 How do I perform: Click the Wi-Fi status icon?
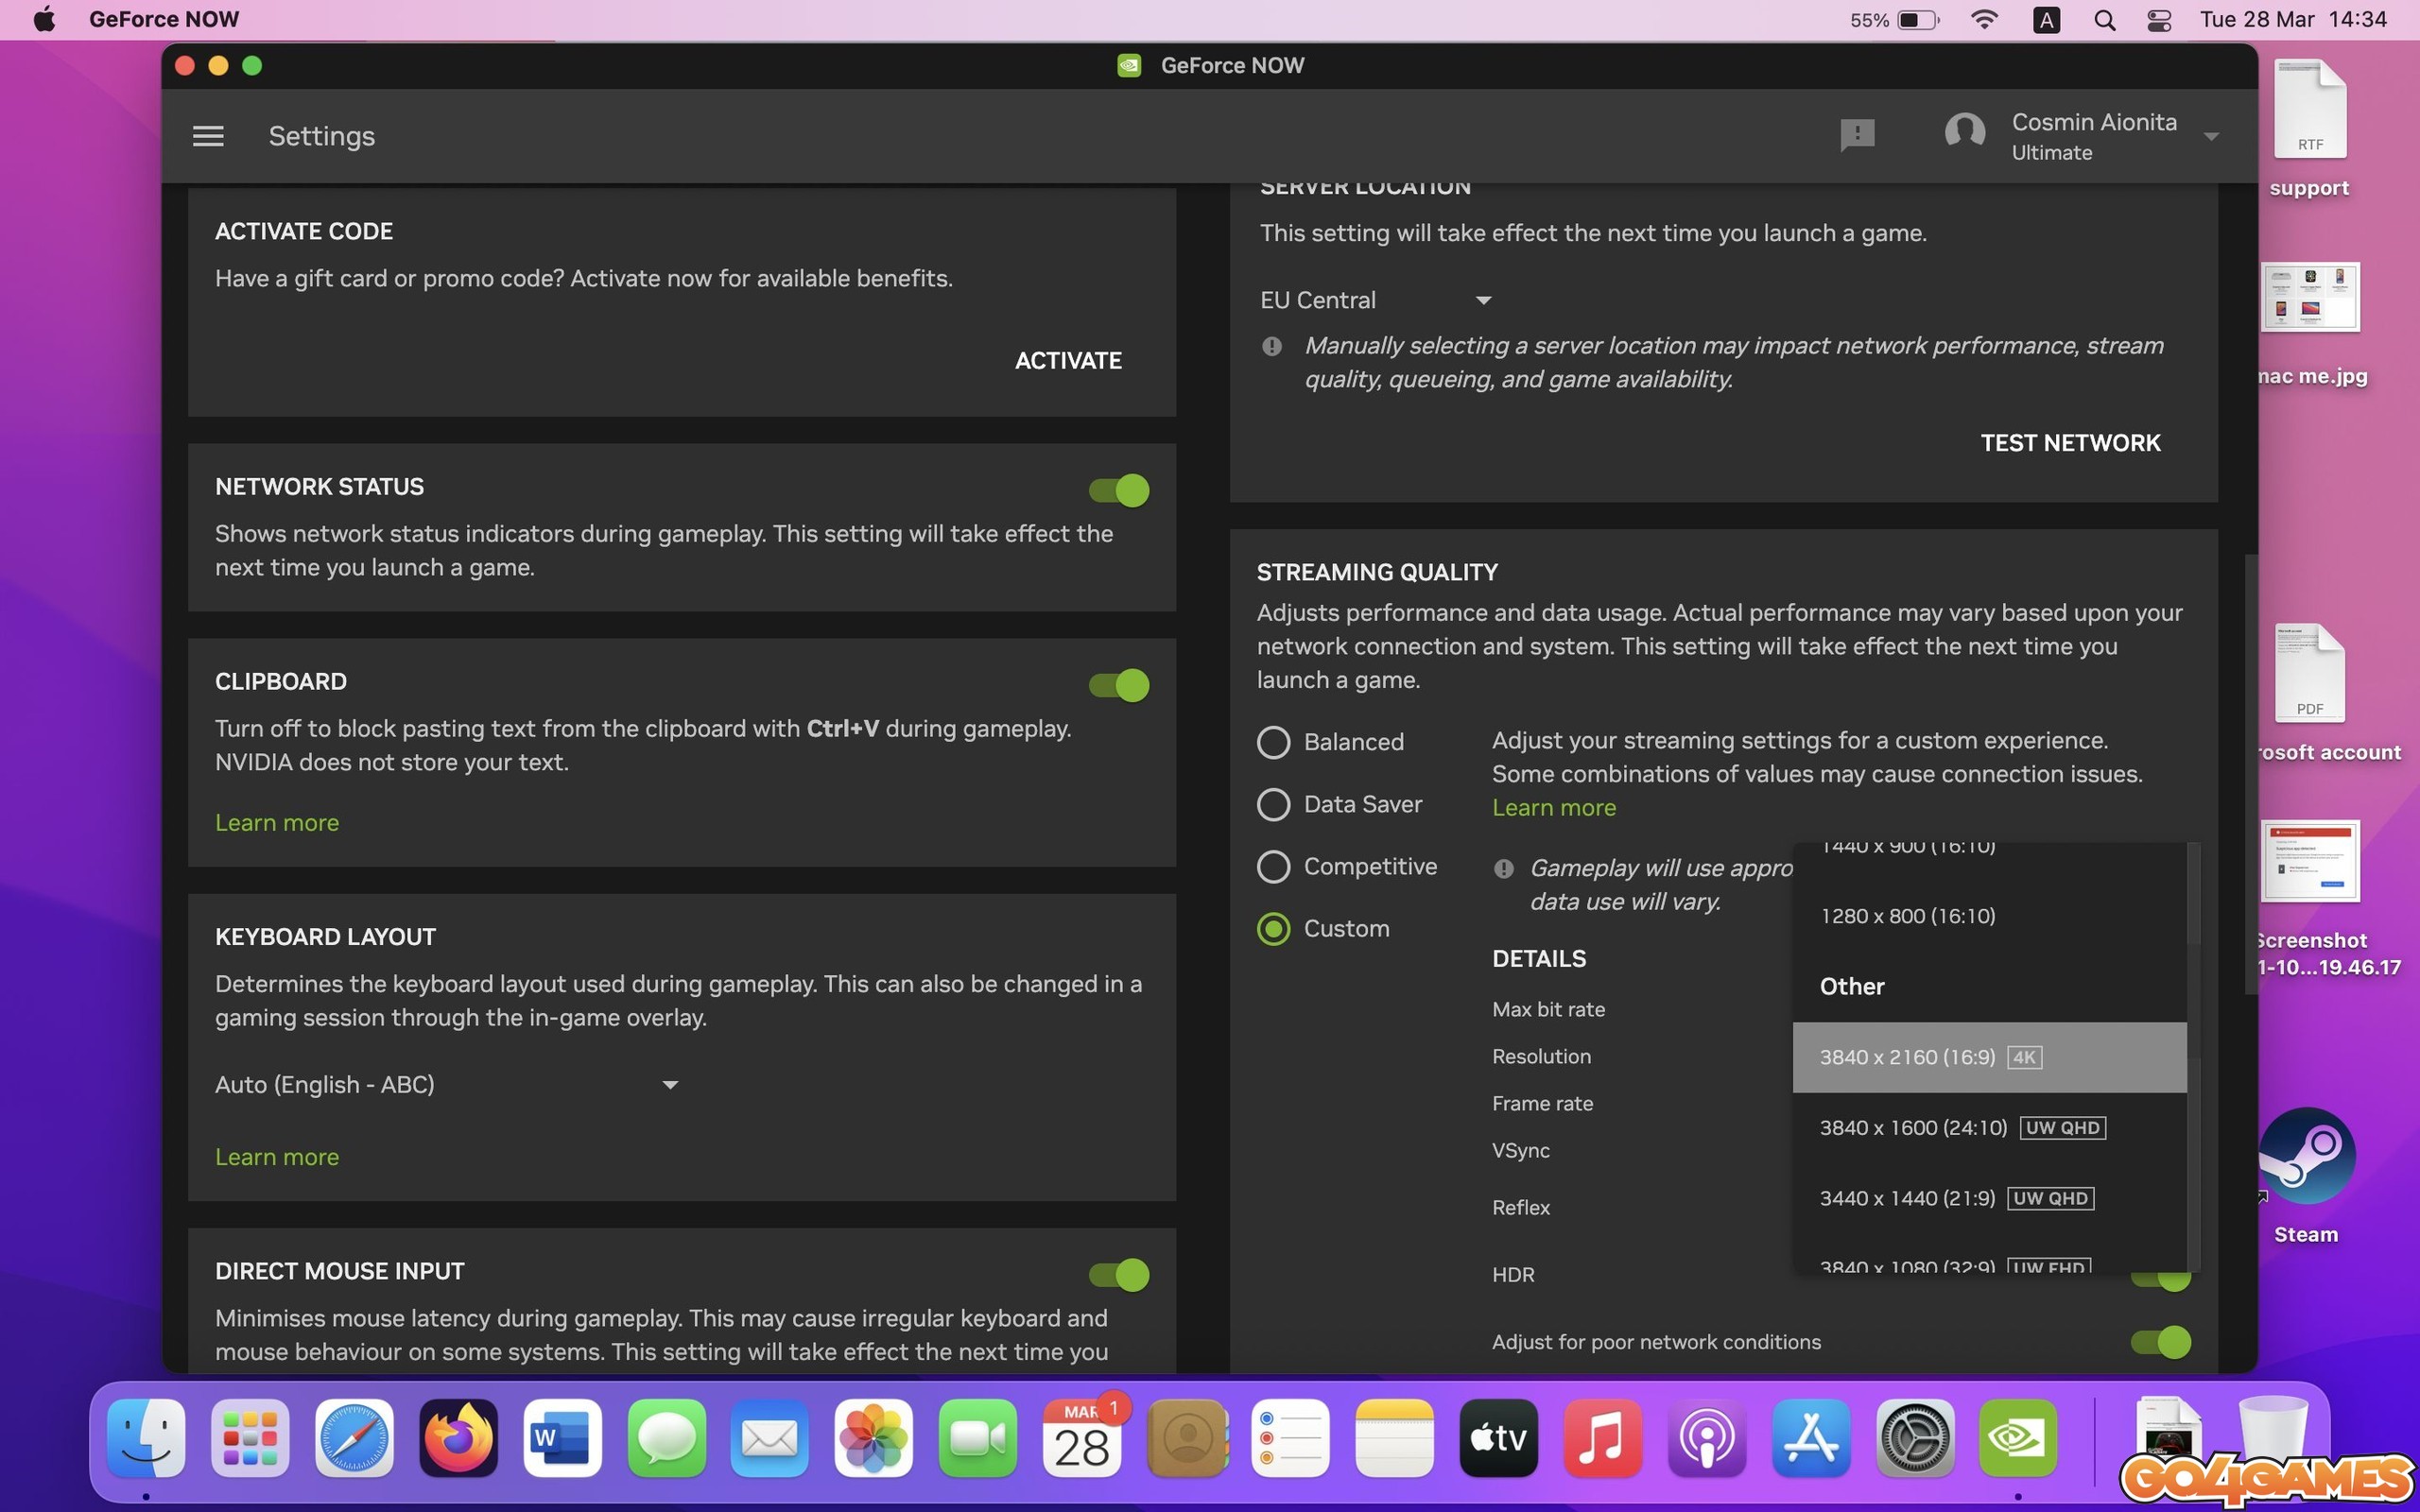pyautogui.click(x=1983, y=19)
